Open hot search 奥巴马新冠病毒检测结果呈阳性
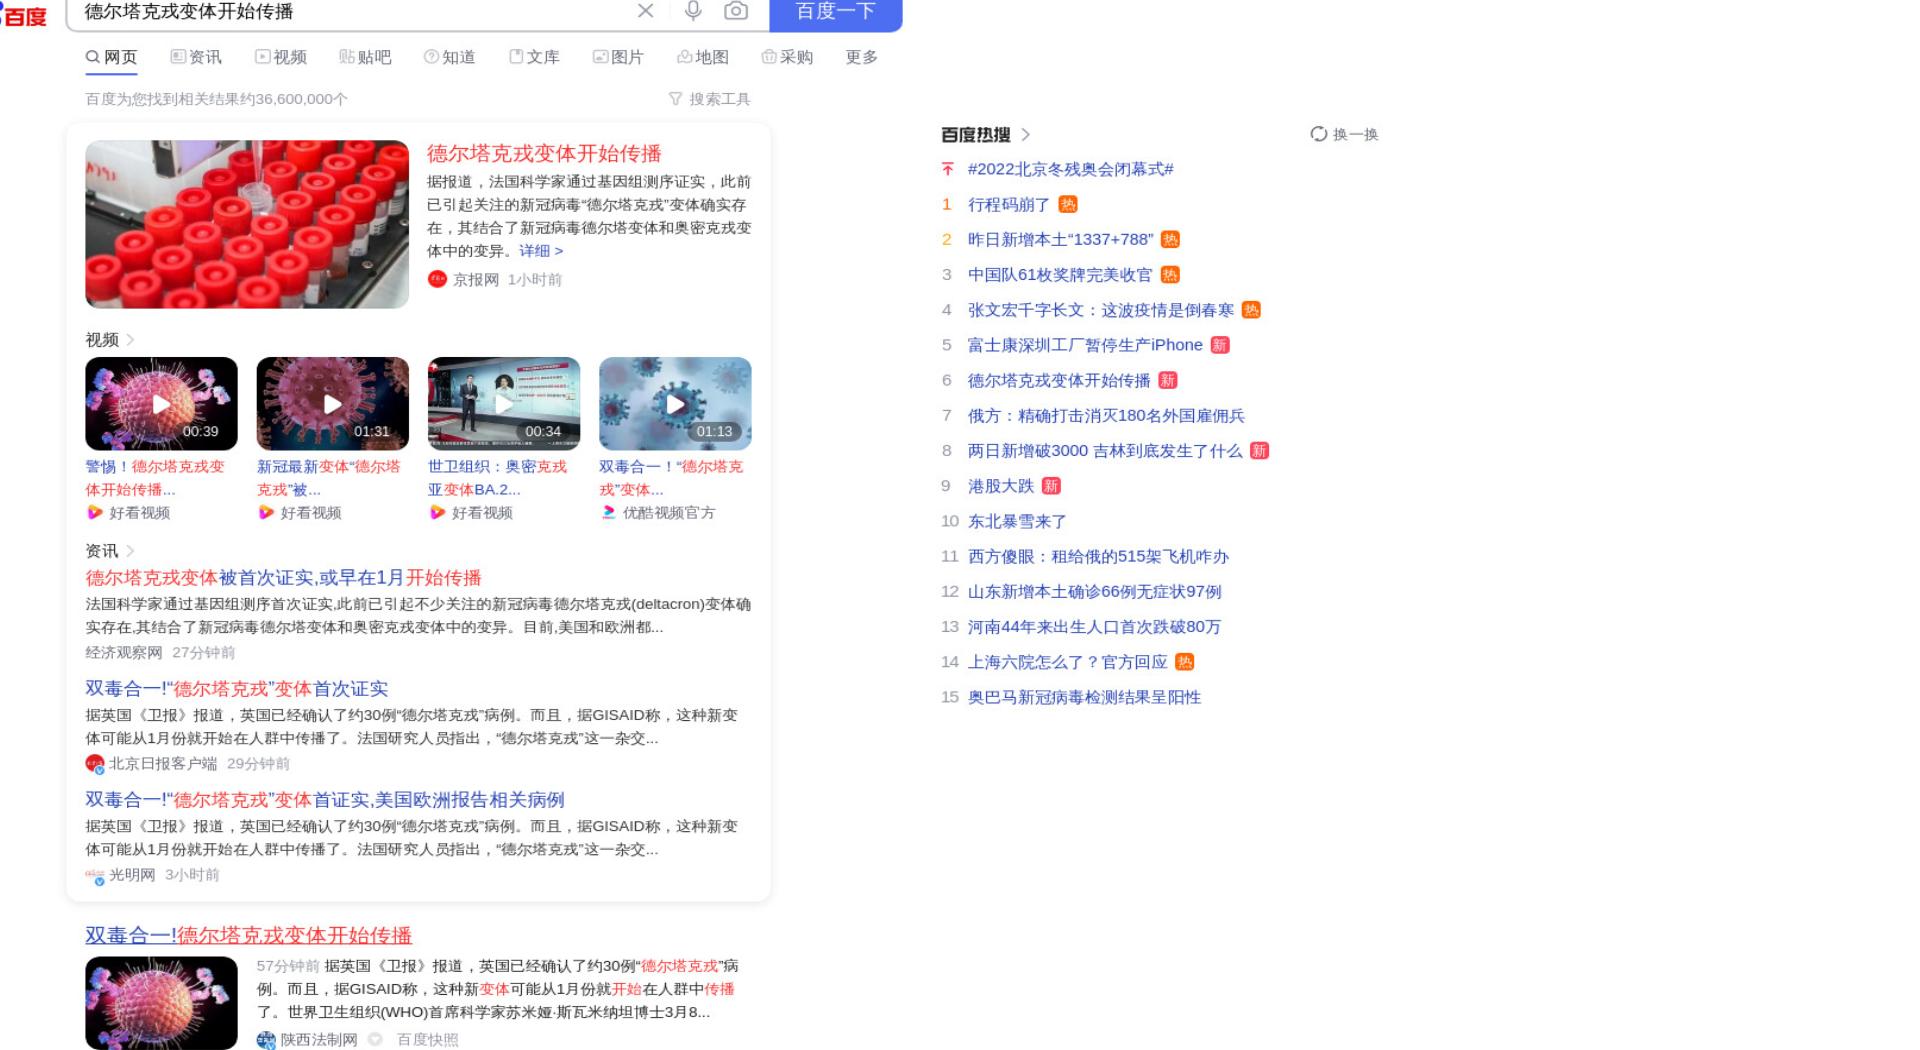The width and height of the screenshot is (1920, 1050). point(1084,697)
